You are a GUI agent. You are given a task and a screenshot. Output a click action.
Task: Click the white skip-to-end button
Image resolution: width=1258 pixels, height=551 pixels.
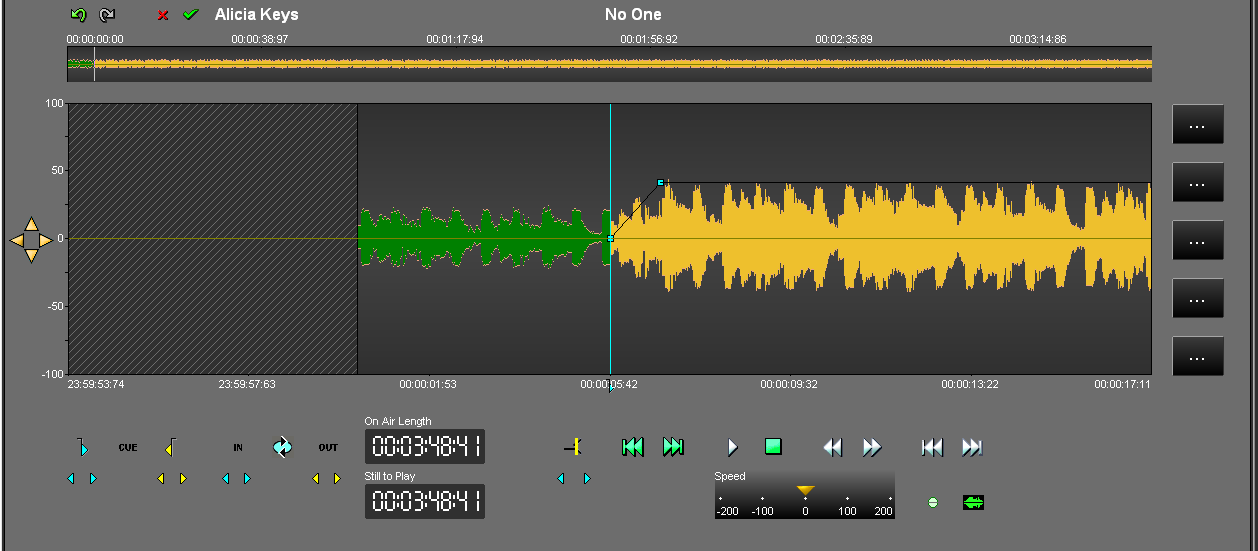[x=972, y=447]
